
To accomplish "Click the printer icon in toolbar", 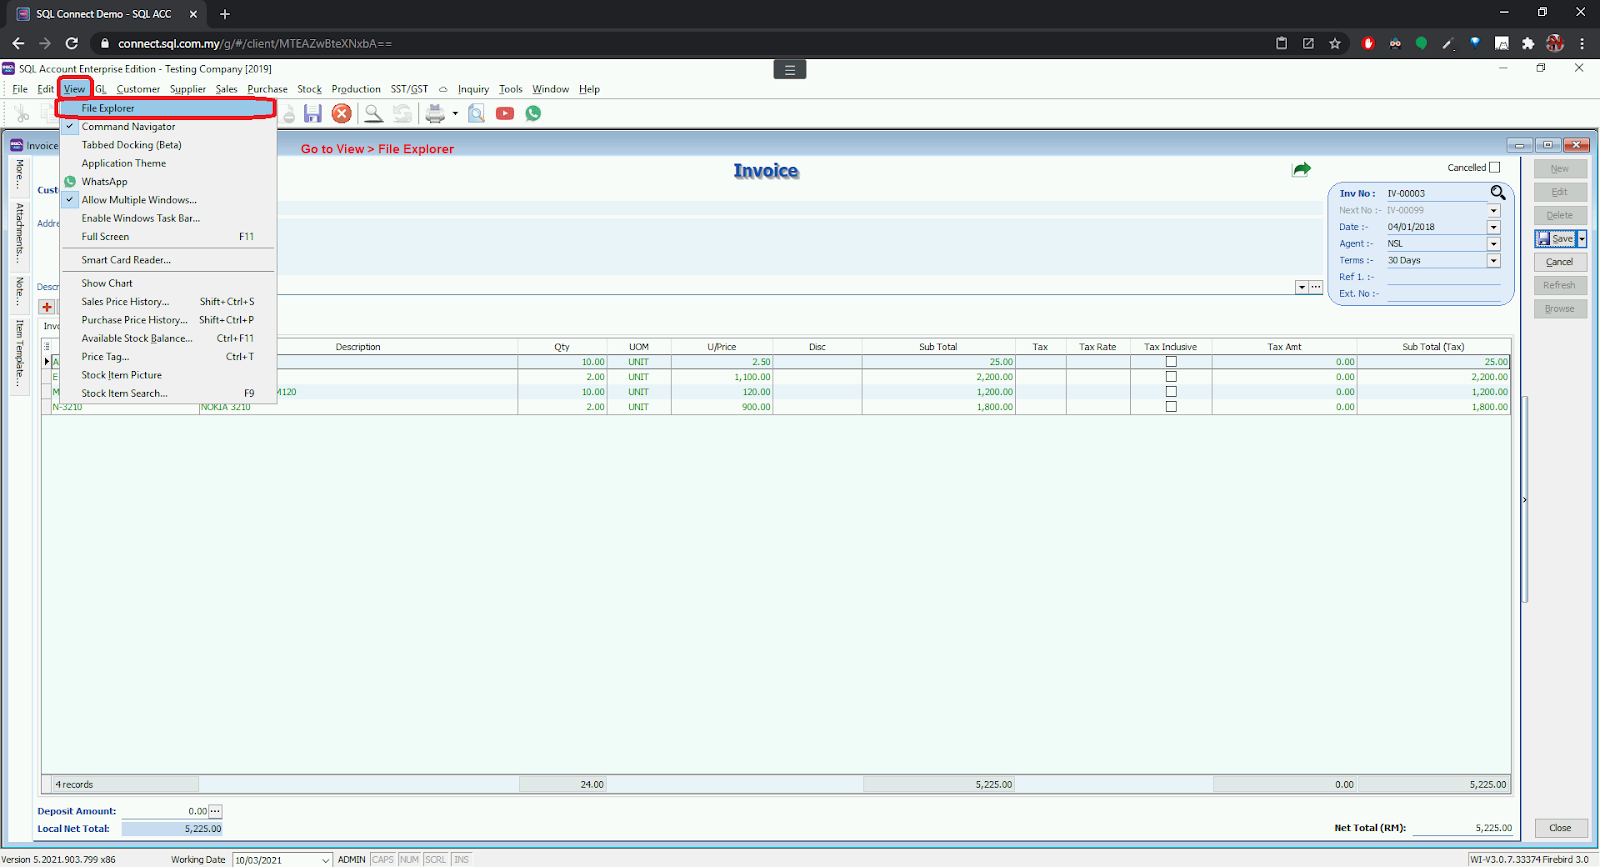I will (435, 114).
